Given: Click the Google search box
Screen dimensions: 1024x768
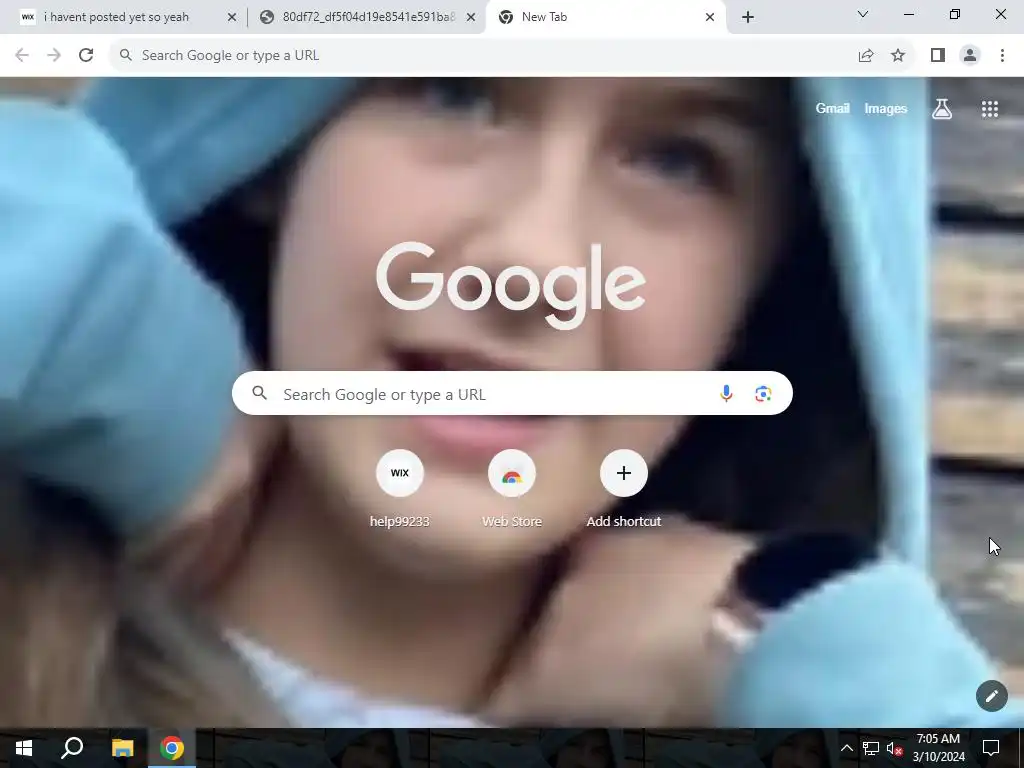Looking at the screenshot, I should [x=512, y=393].
